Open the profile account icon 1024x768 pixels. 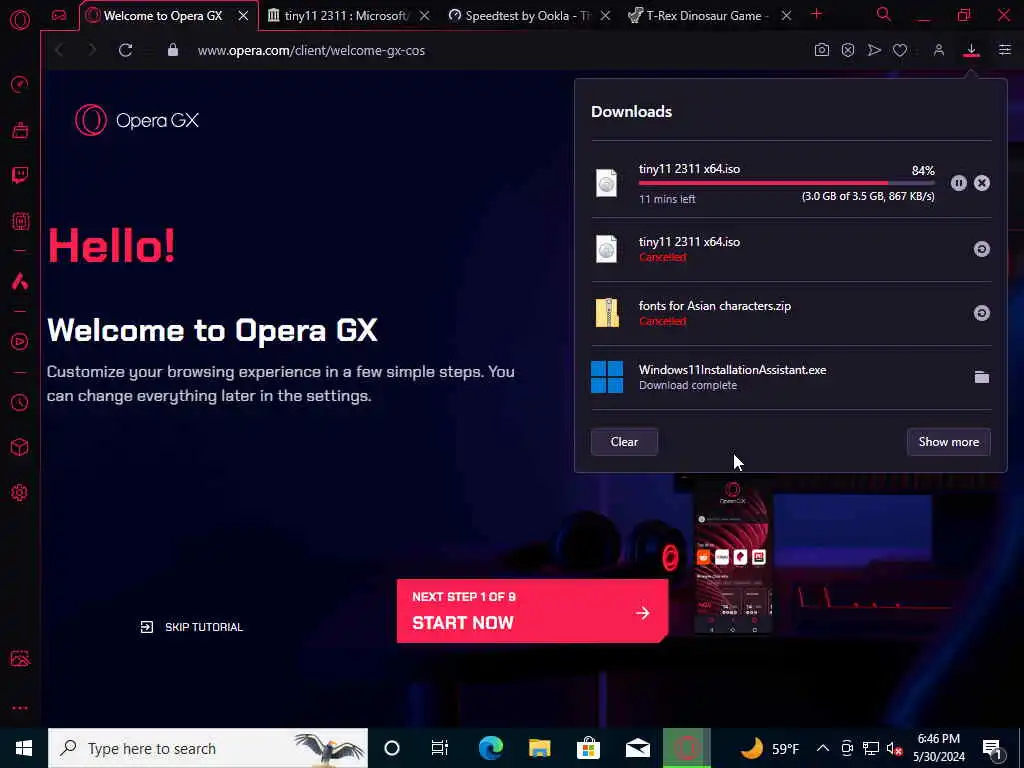pyautogui.click(x=938, y=50)
